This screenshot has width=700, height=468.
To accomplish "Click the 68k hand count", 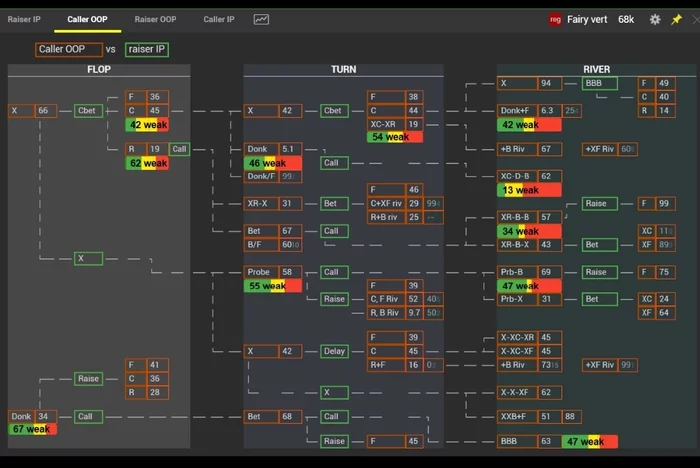I will tap(626, 19).
